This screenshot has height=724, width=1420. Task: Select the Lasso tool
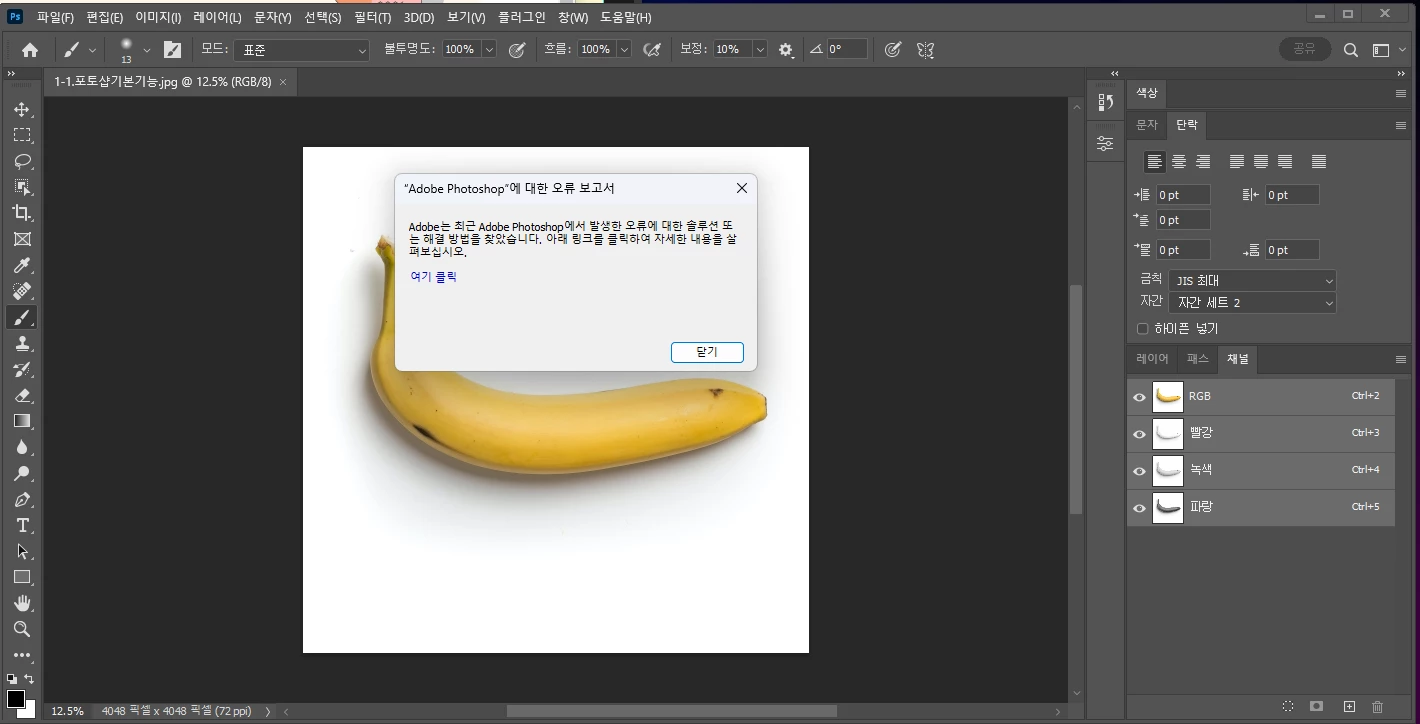[x=22, y=161]
